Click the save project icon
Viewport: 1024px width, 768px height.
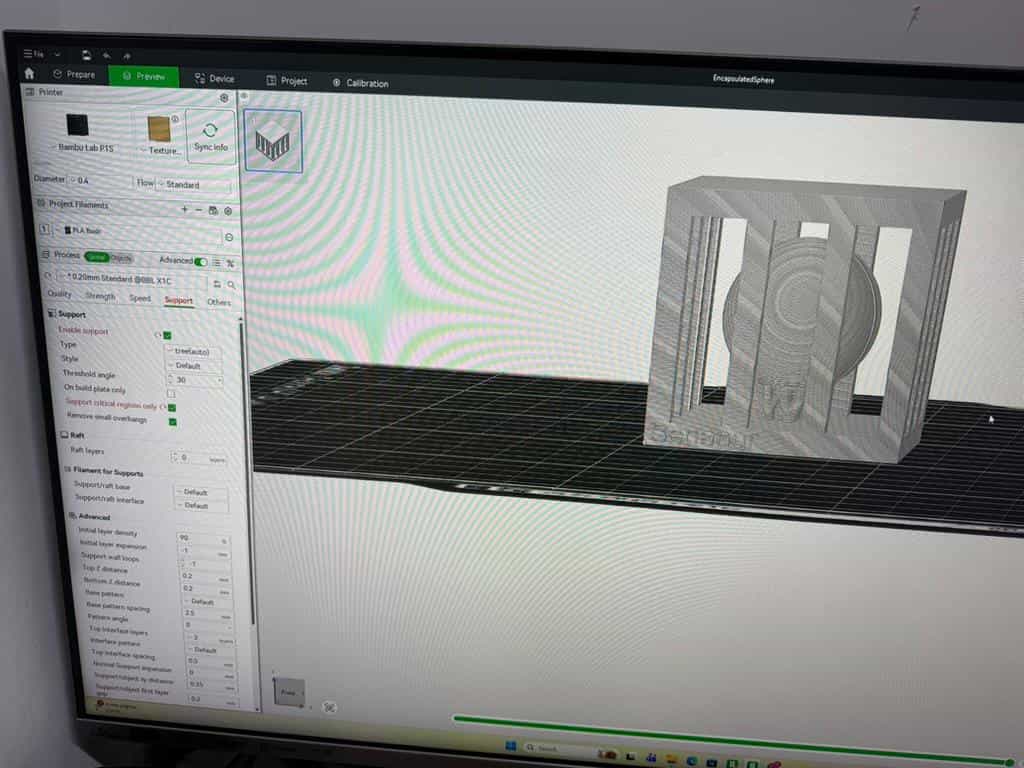(86, 56)
